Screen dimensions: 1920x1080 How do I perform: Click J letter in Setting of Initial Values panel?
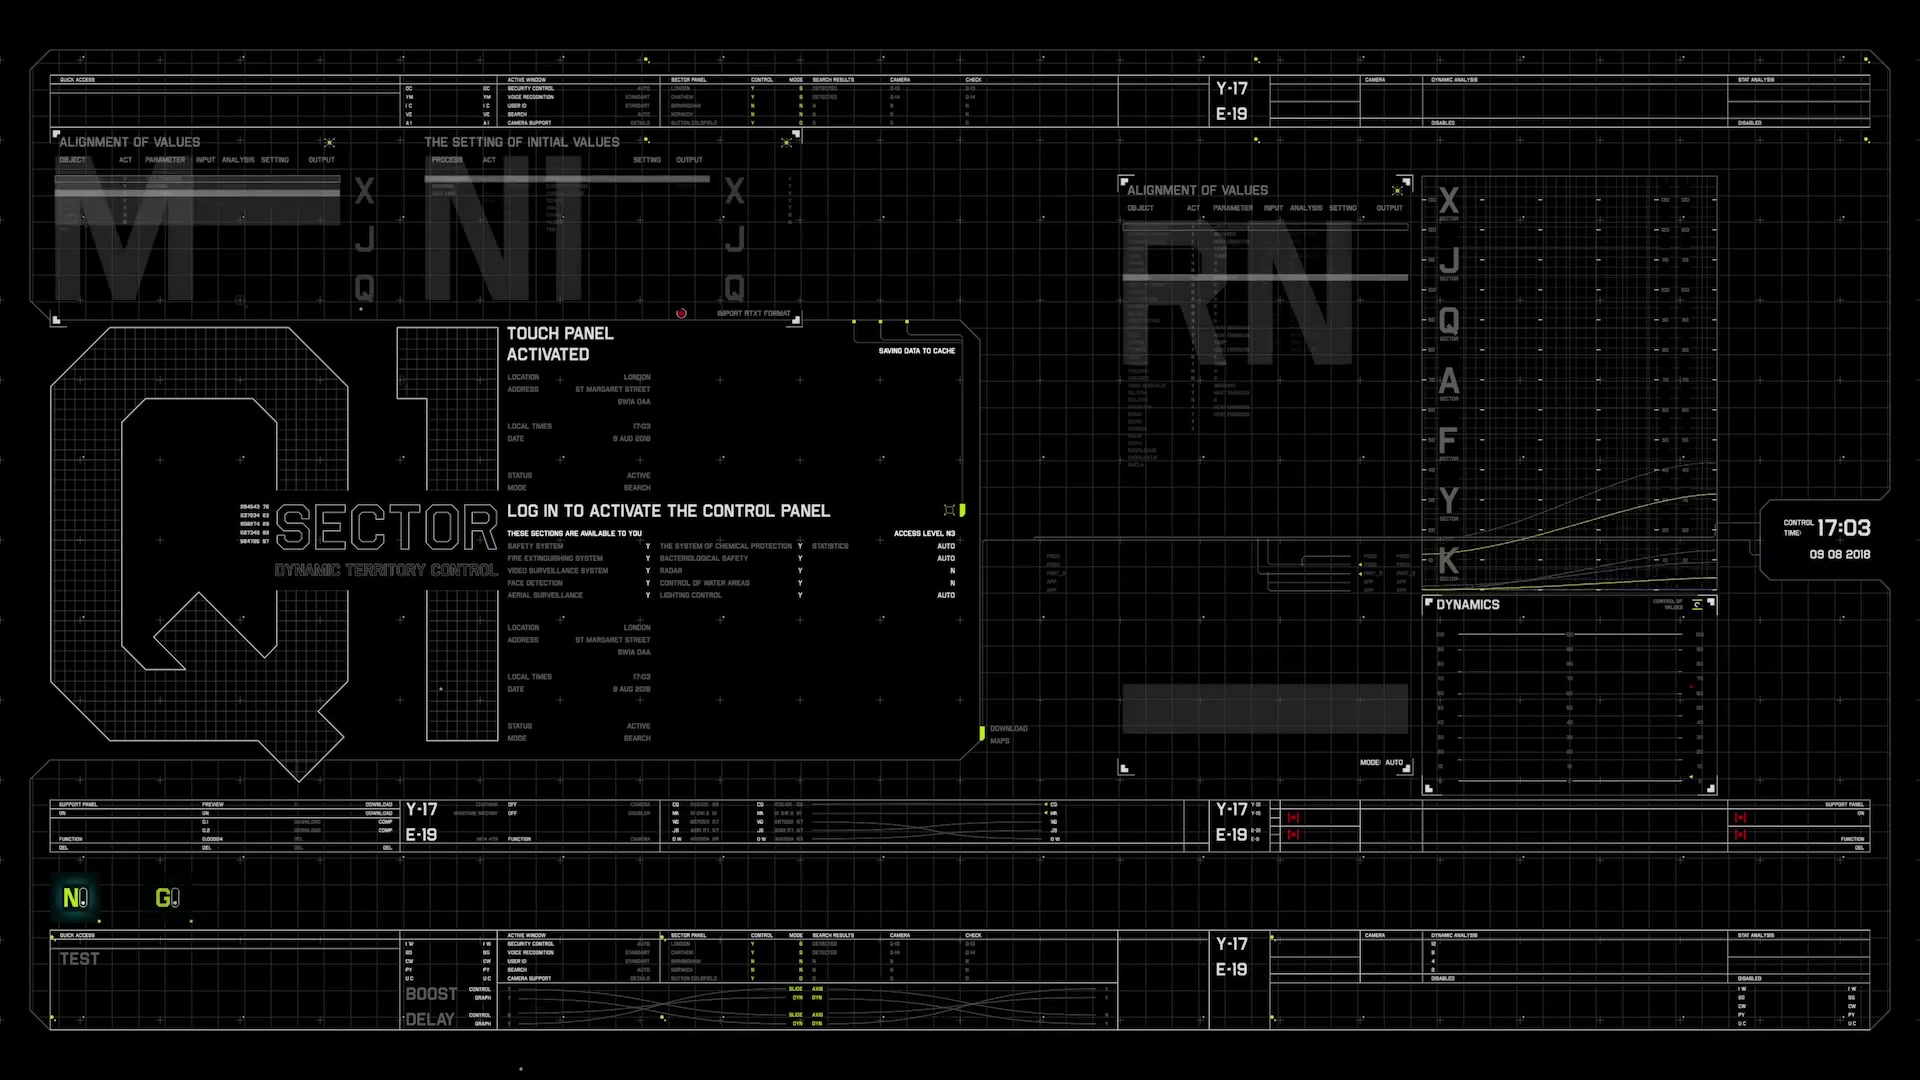[735, 239]
